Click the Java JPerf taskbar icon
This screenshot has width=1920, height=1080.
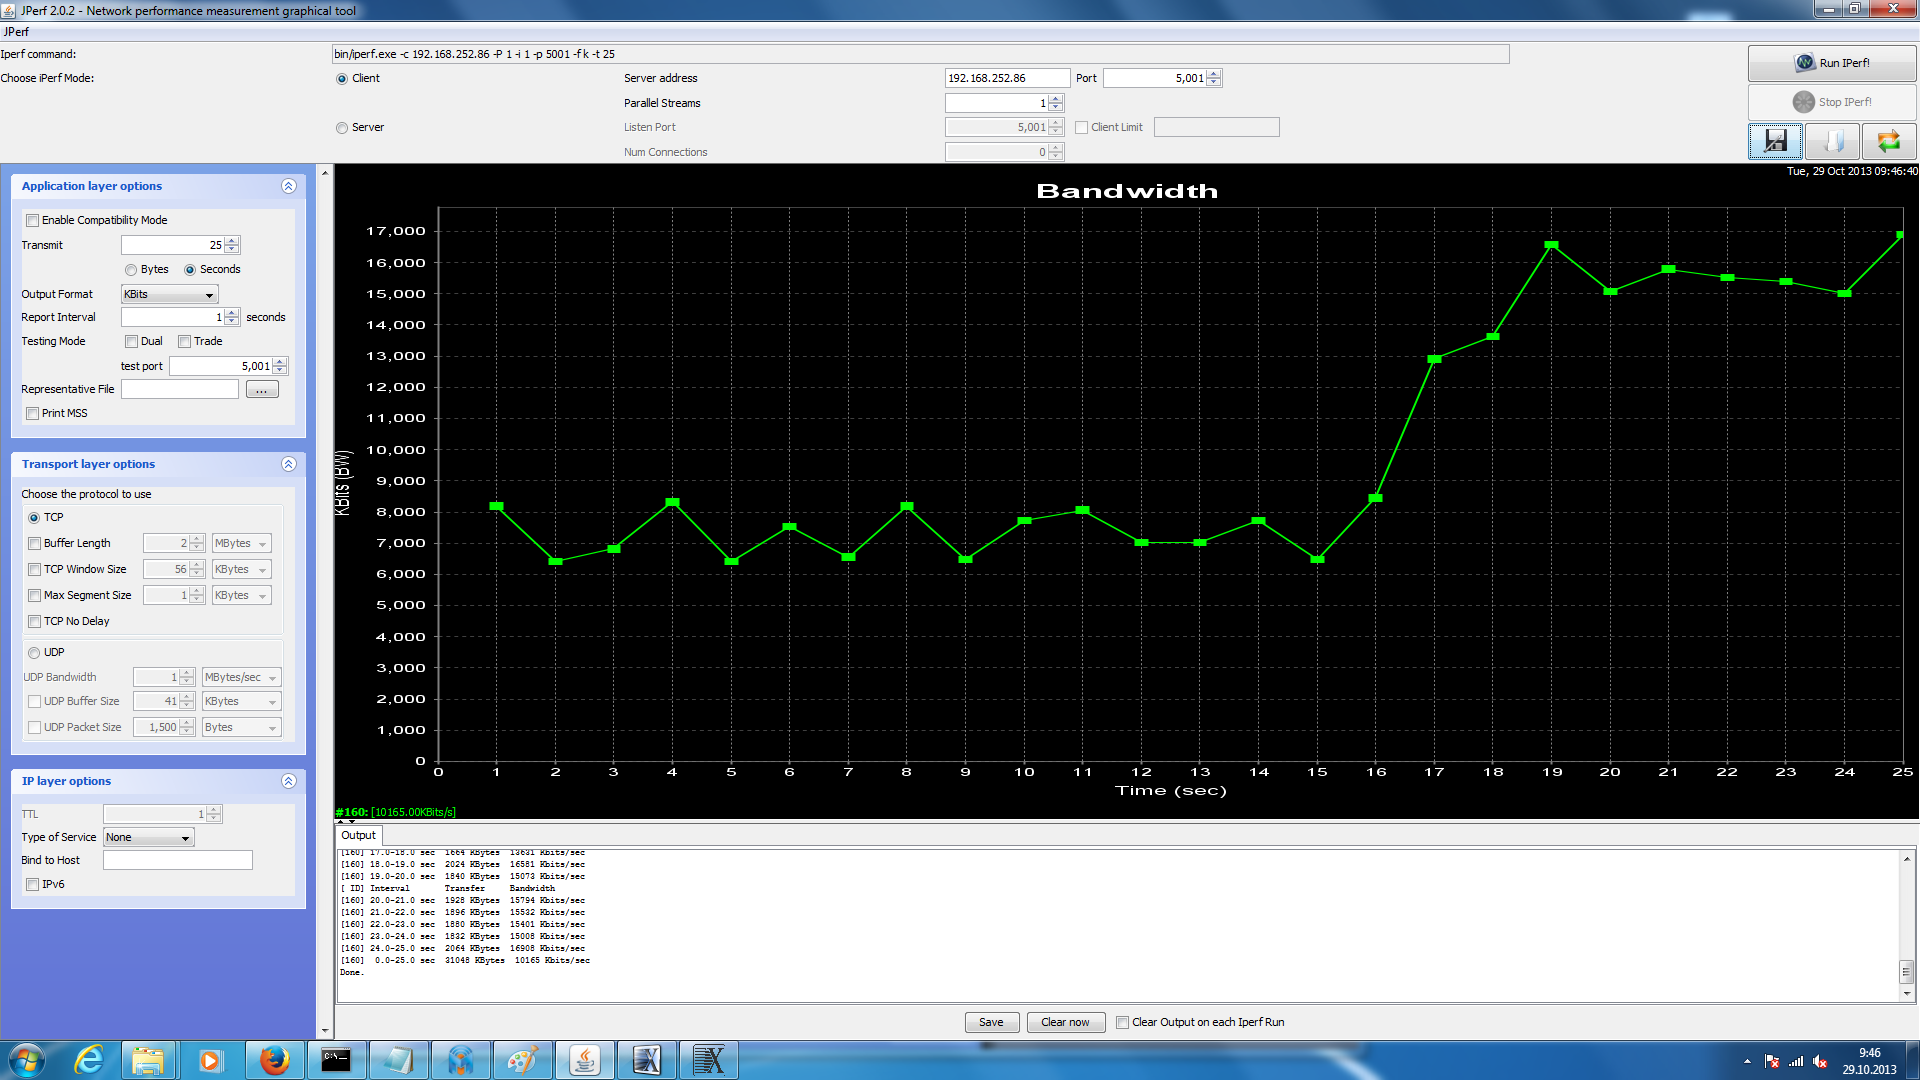[x=584, y=1060]
